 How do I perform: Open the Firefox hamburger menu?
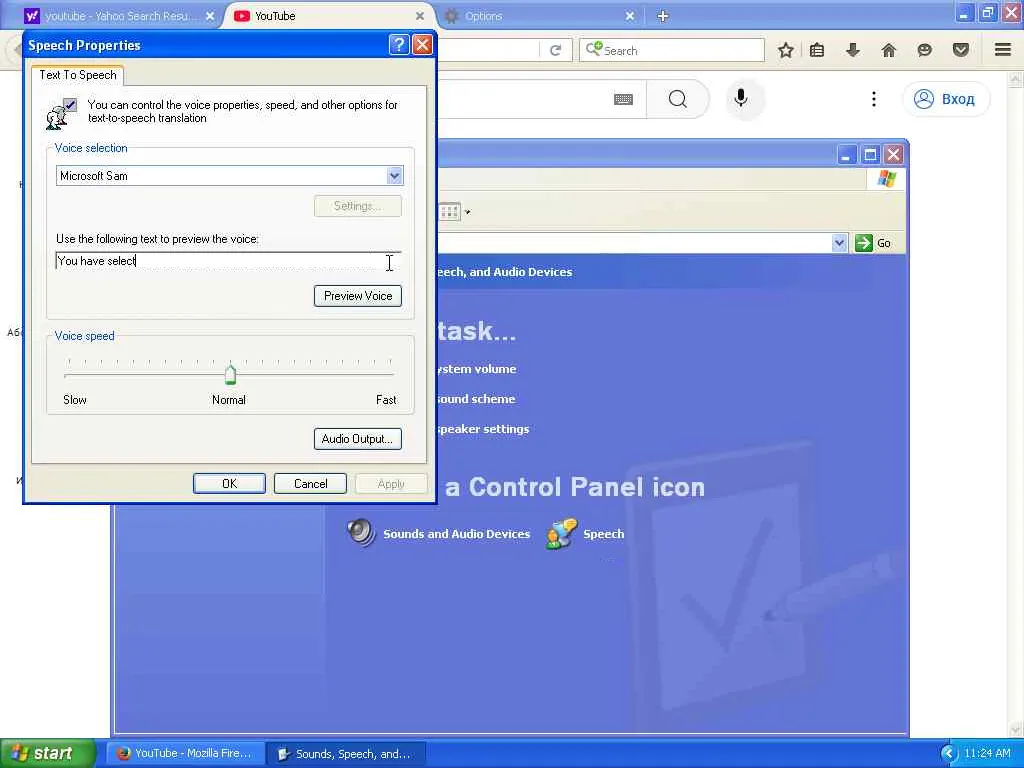1003,50
